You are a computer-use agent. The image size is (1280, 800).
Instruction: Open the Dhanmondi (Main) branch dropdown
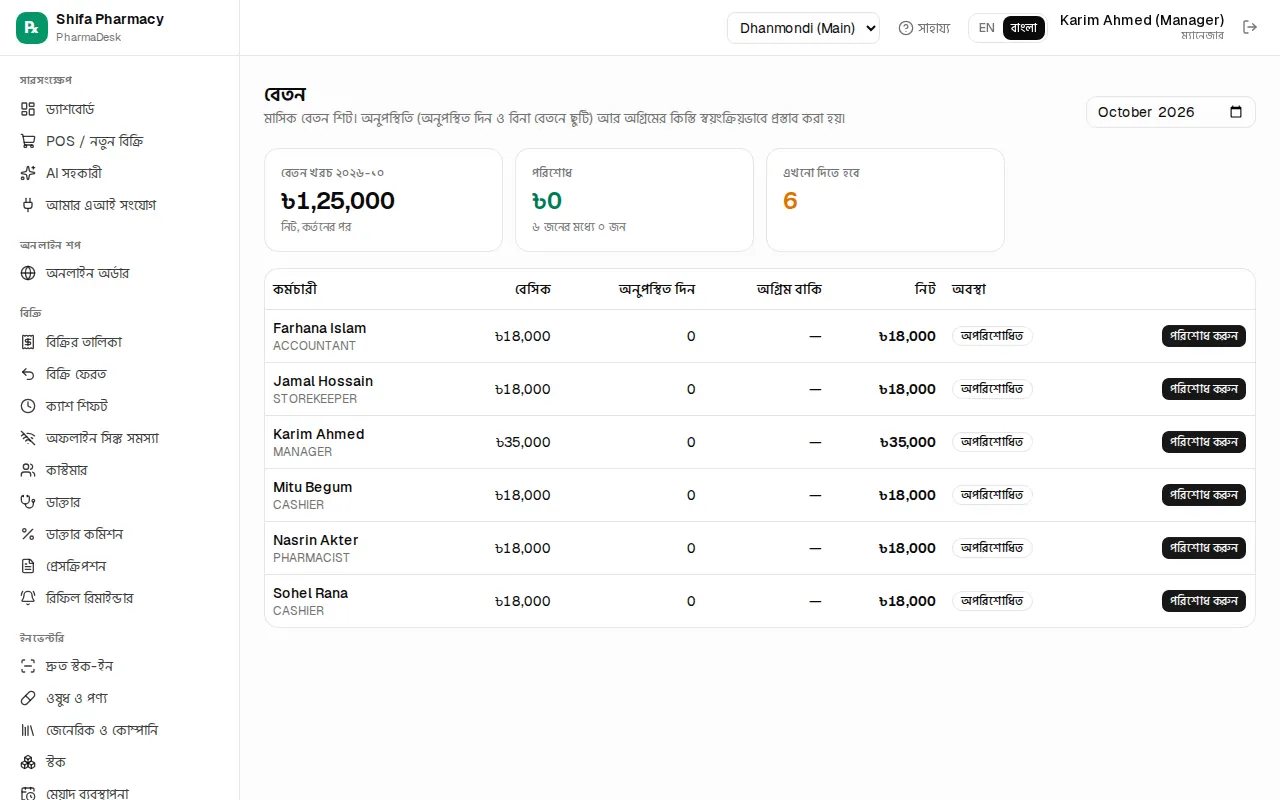[x=803, y=28]
